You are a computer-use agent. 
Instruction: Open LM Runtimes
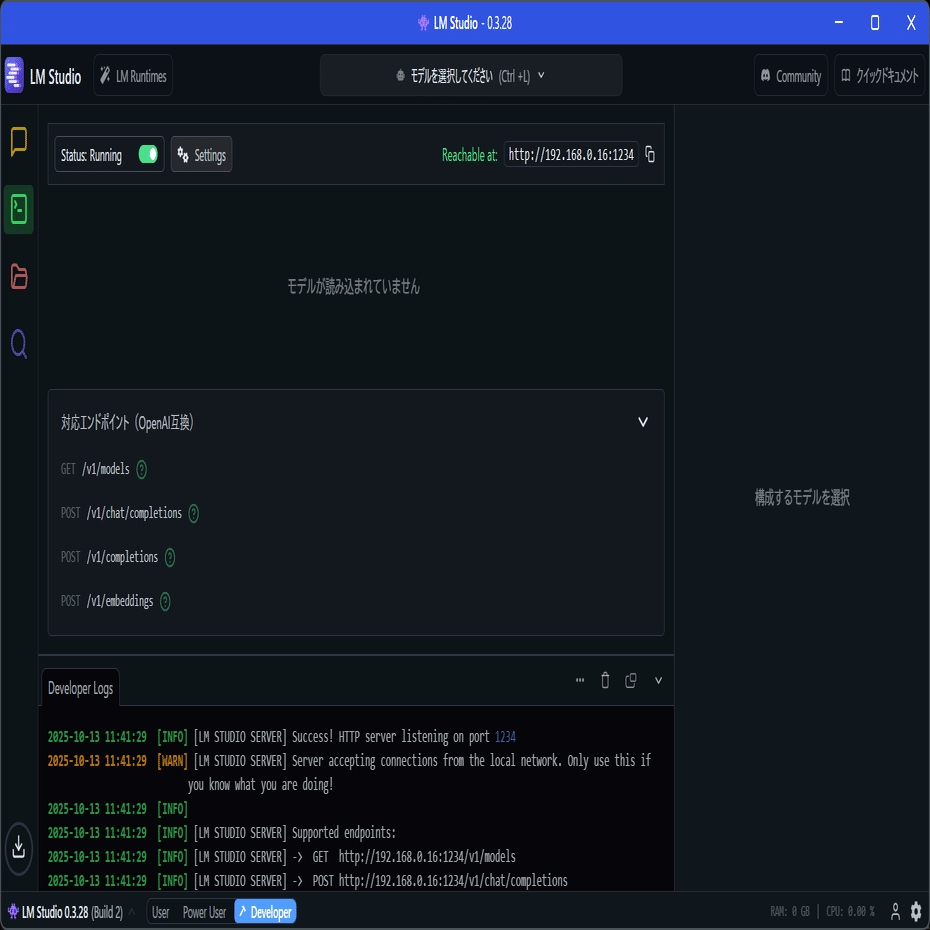[133, 75]
